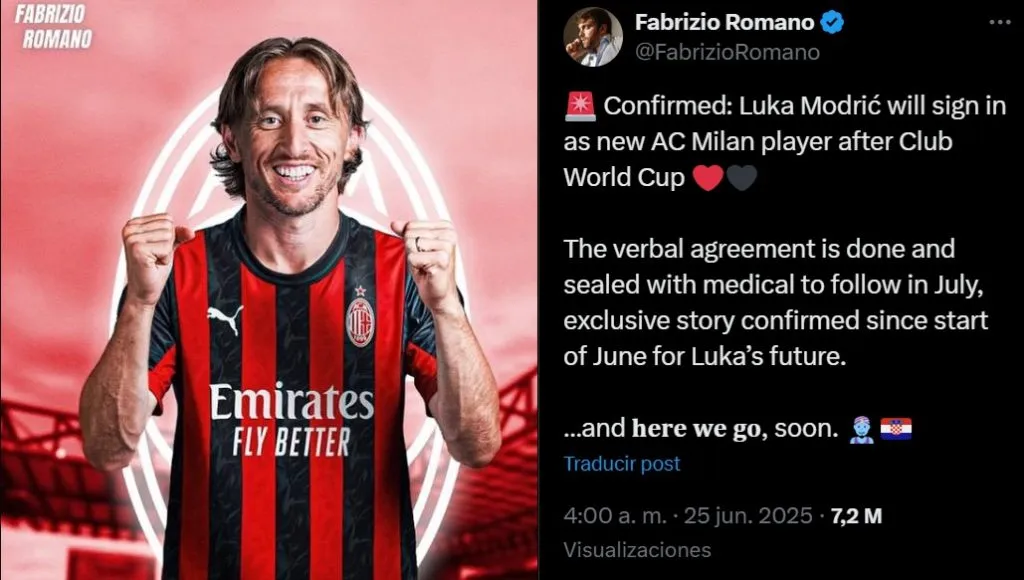Open the @FabrizioRomano handle link
The height and width of the screenshot is (580, 1024).
tap(727, 52)
